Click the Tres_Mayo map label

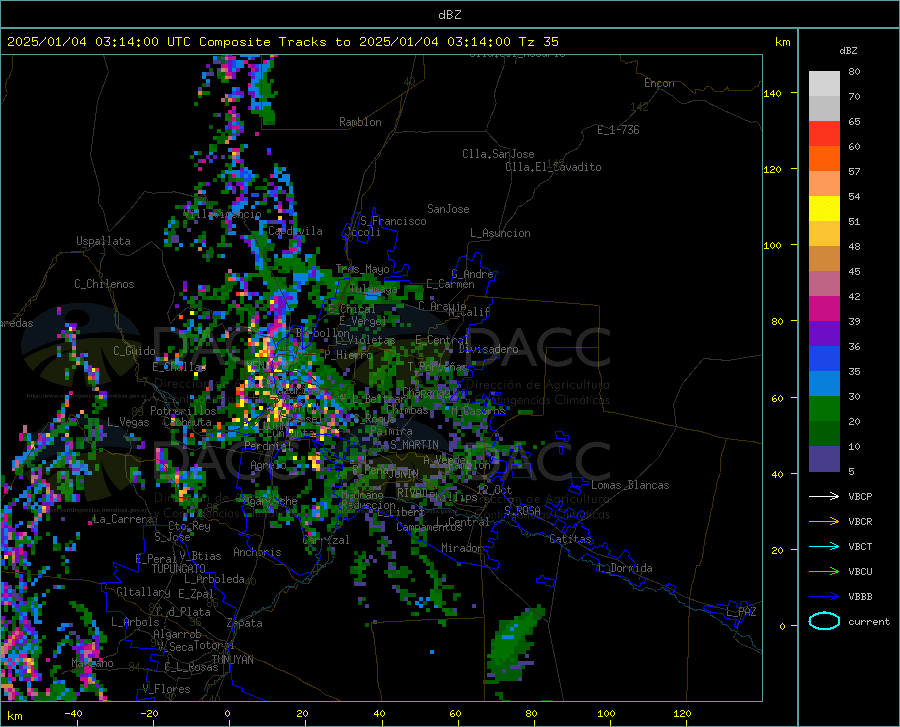point(362,269)
